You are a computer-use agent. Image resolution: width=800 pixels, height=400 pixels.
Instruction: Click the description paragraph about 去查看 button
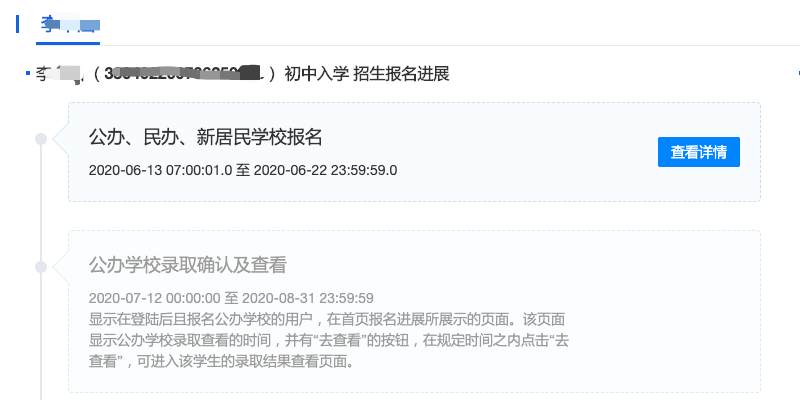pyautogui.click(x=329, y=341)
